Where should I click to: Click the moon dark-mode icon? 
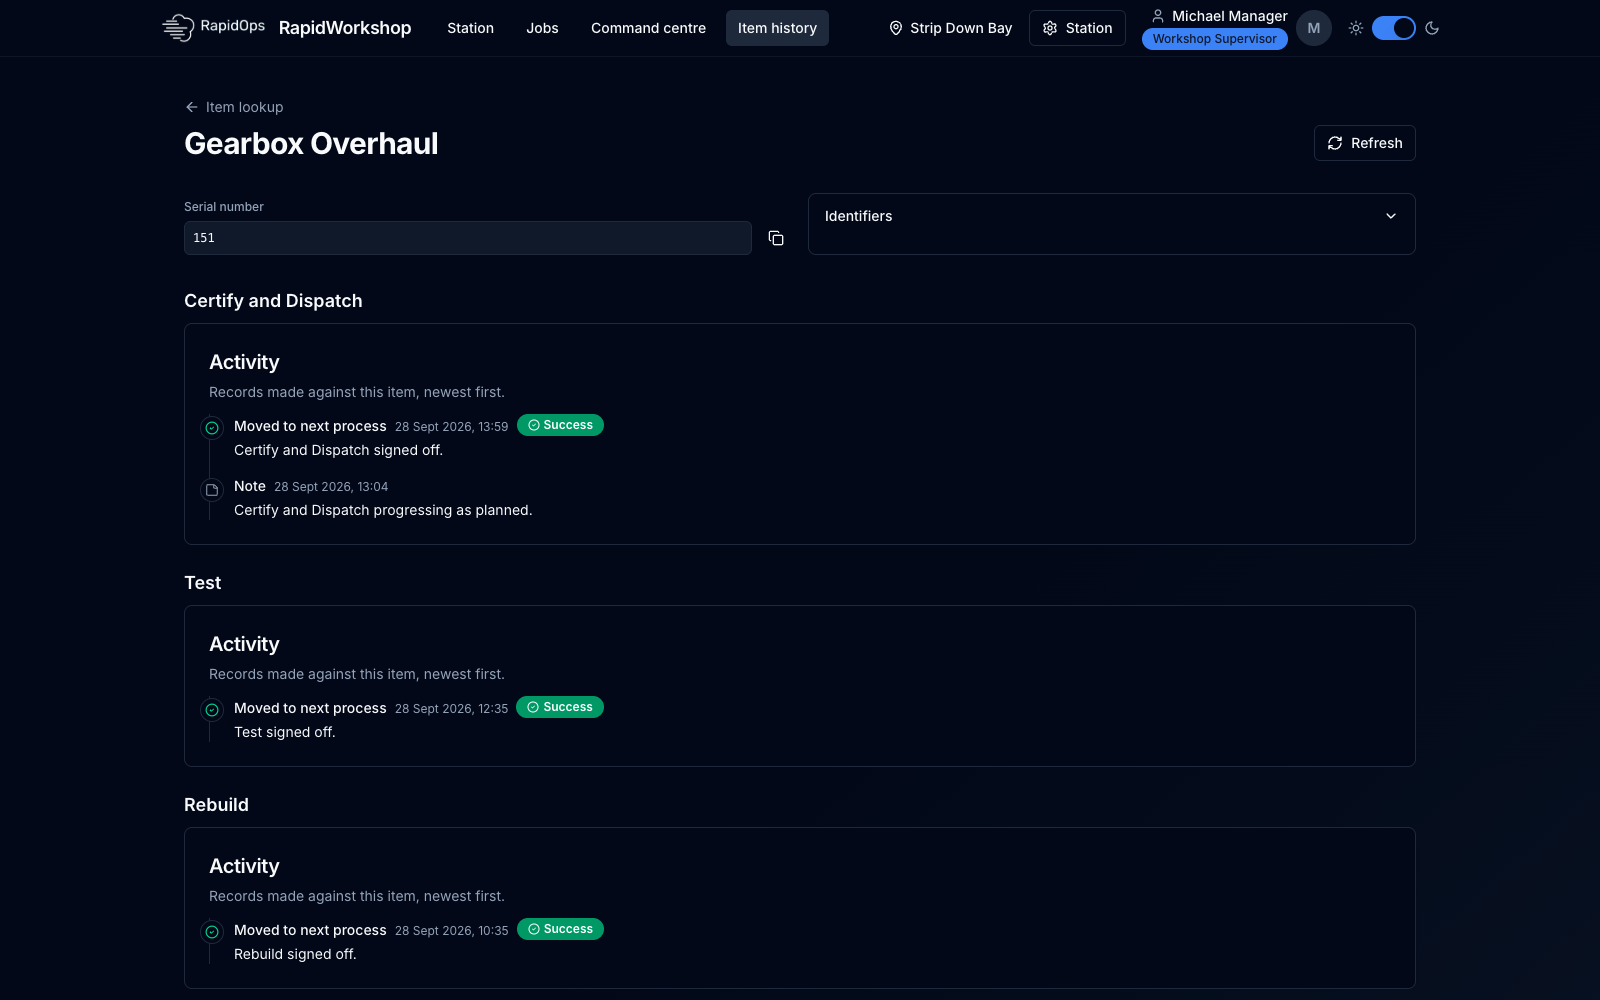1432,28
